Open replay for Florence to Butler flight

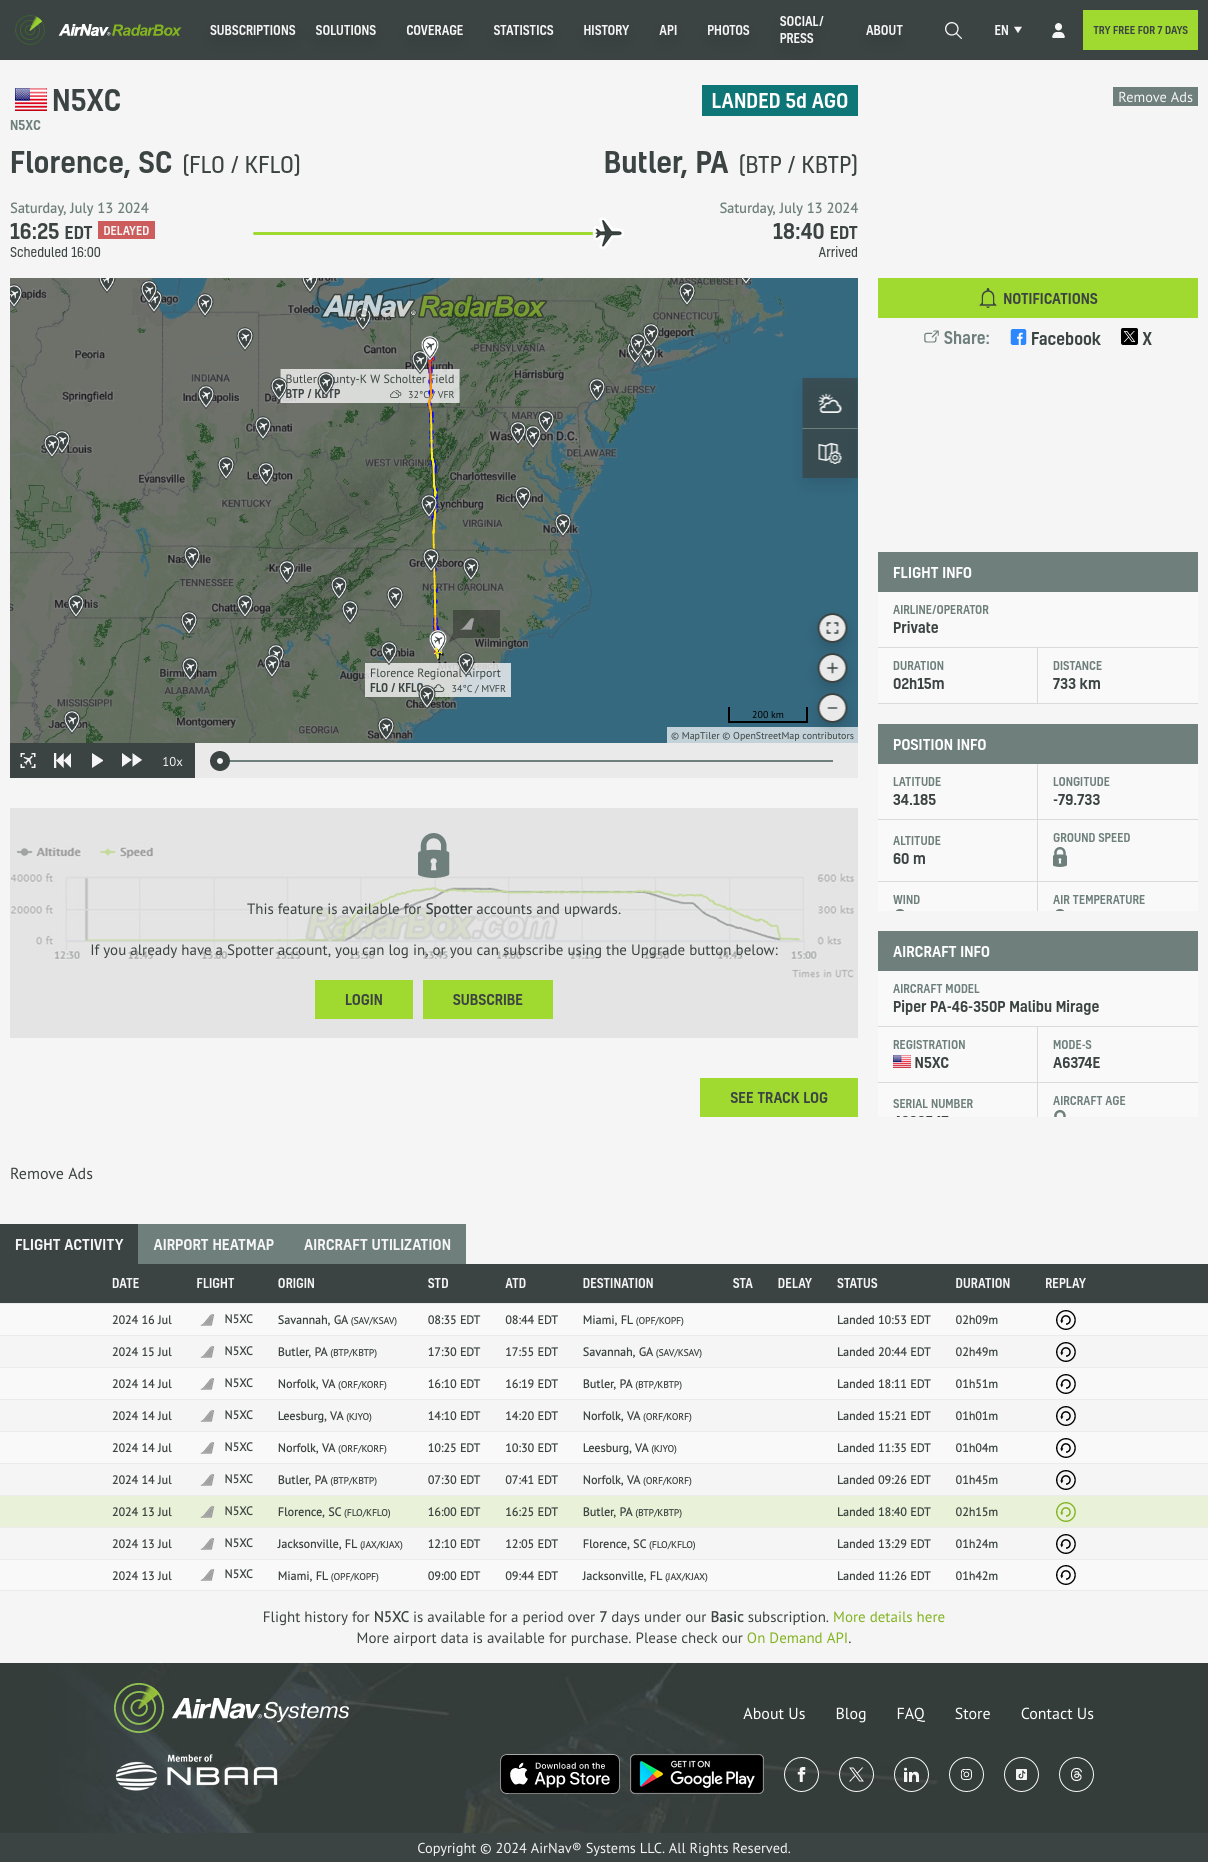[1066, 1512]
